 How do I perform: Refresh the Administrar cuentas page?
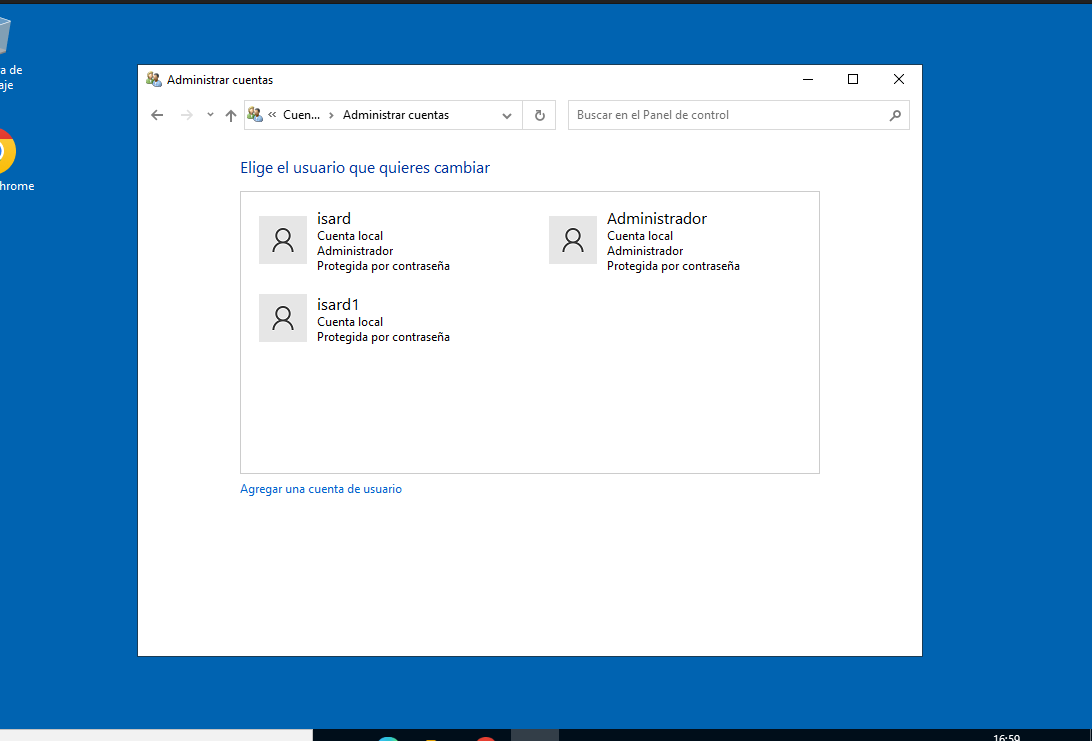[539, 115]
